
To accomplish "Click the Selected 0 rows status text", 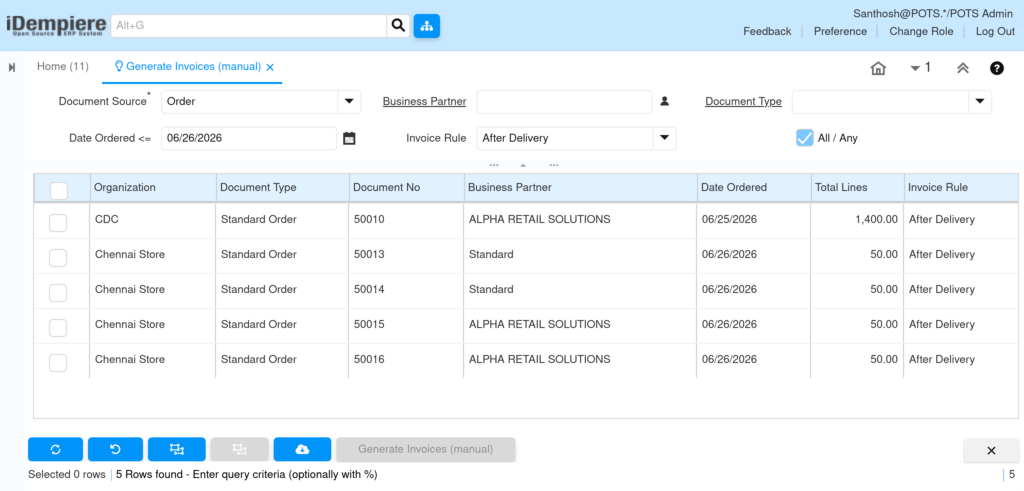I will click(67, 475).
